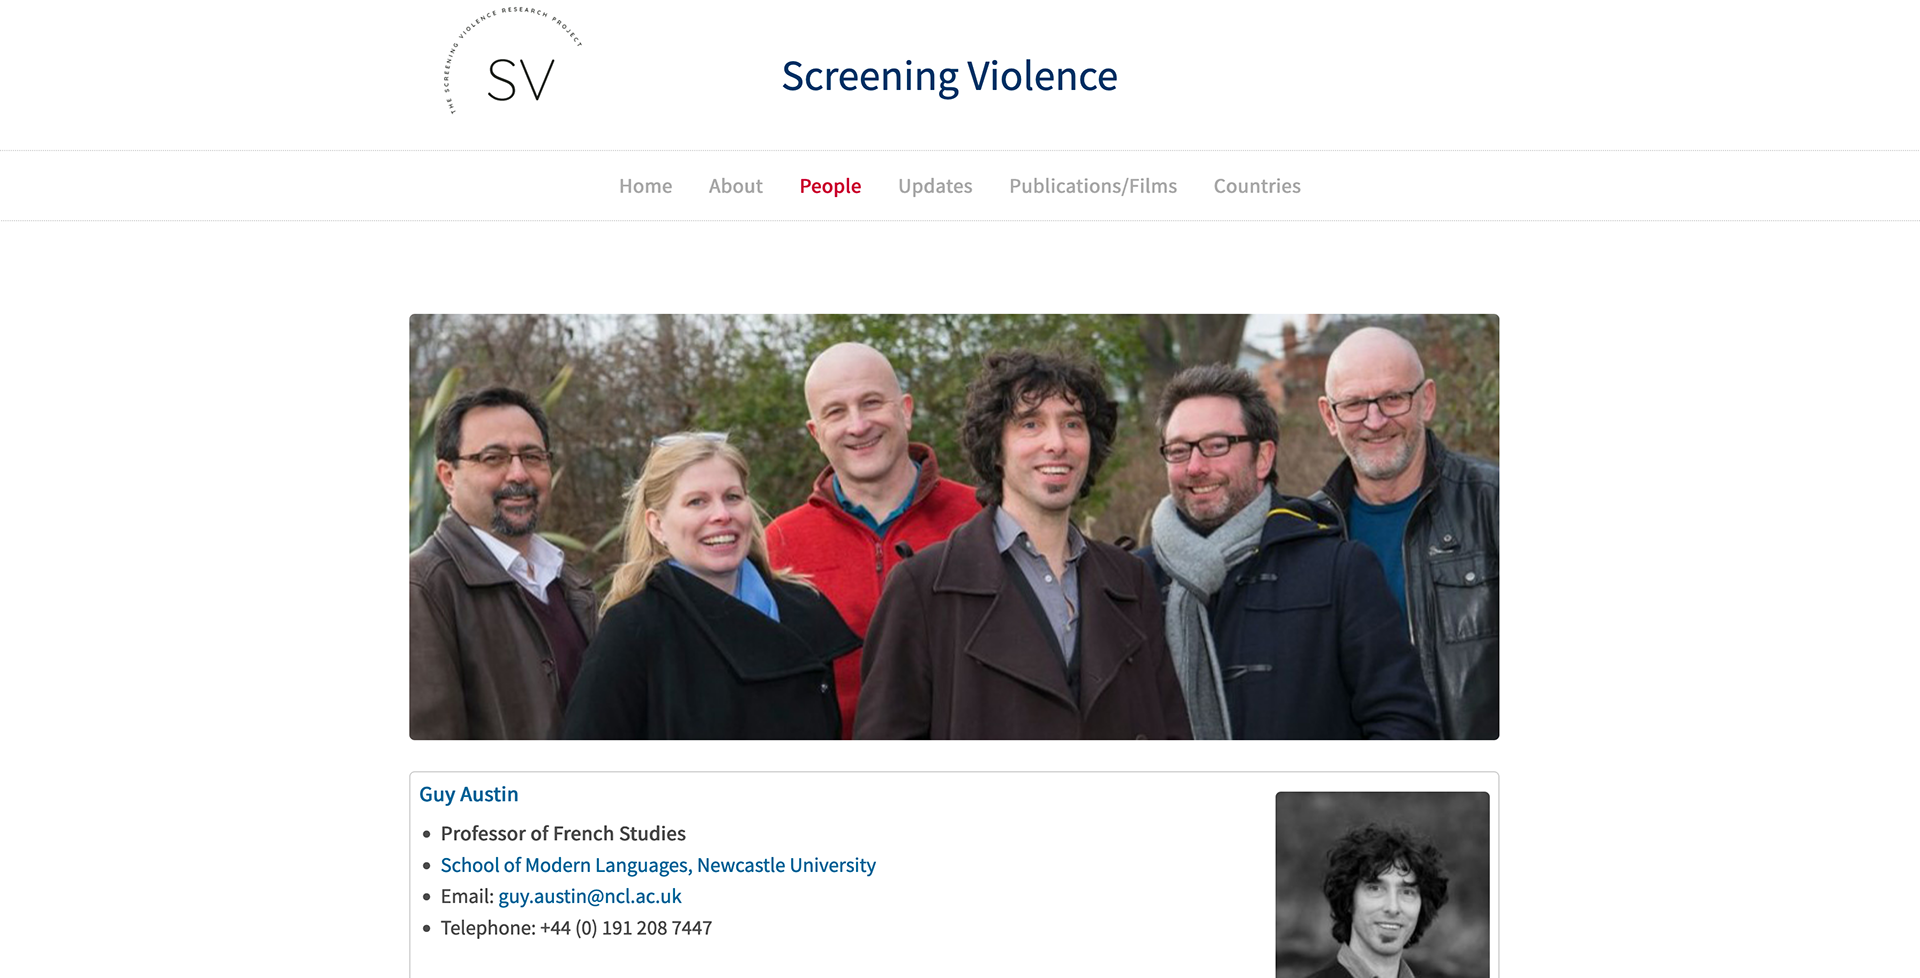Open Guy Austin's profile name link

(x=468, y=794)
